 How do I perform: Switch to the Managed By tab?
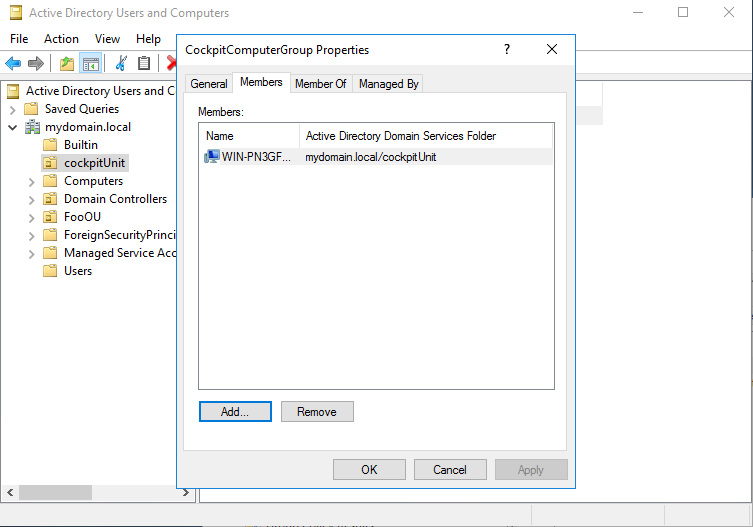coord(389,84)
